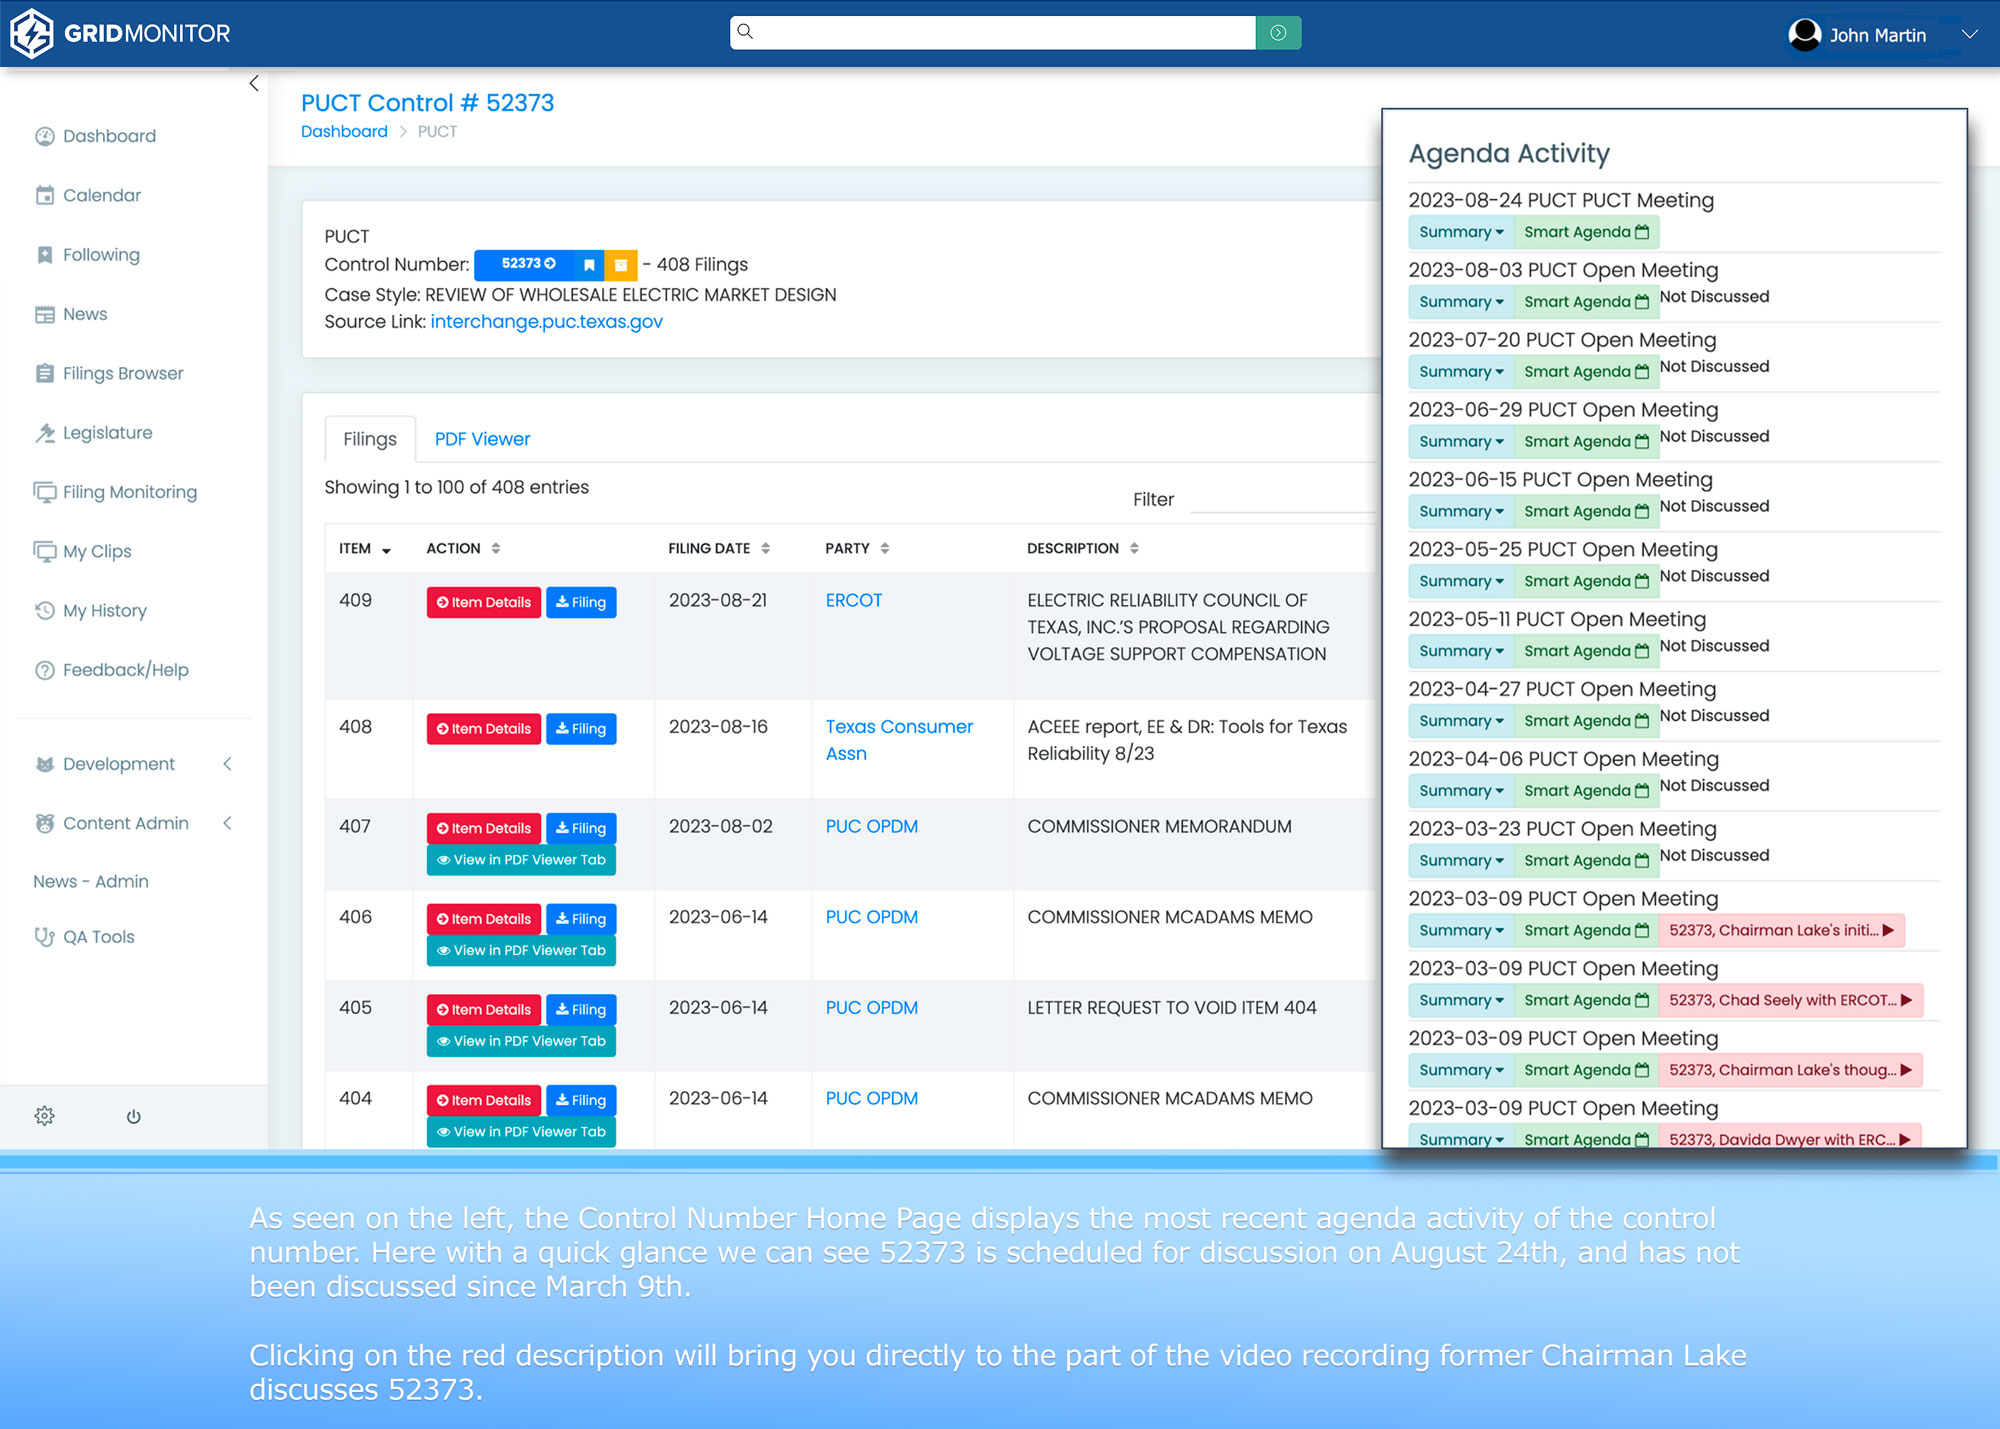
Task: Click the bookmark icon beside control number 52373
Action: [589, 264]
